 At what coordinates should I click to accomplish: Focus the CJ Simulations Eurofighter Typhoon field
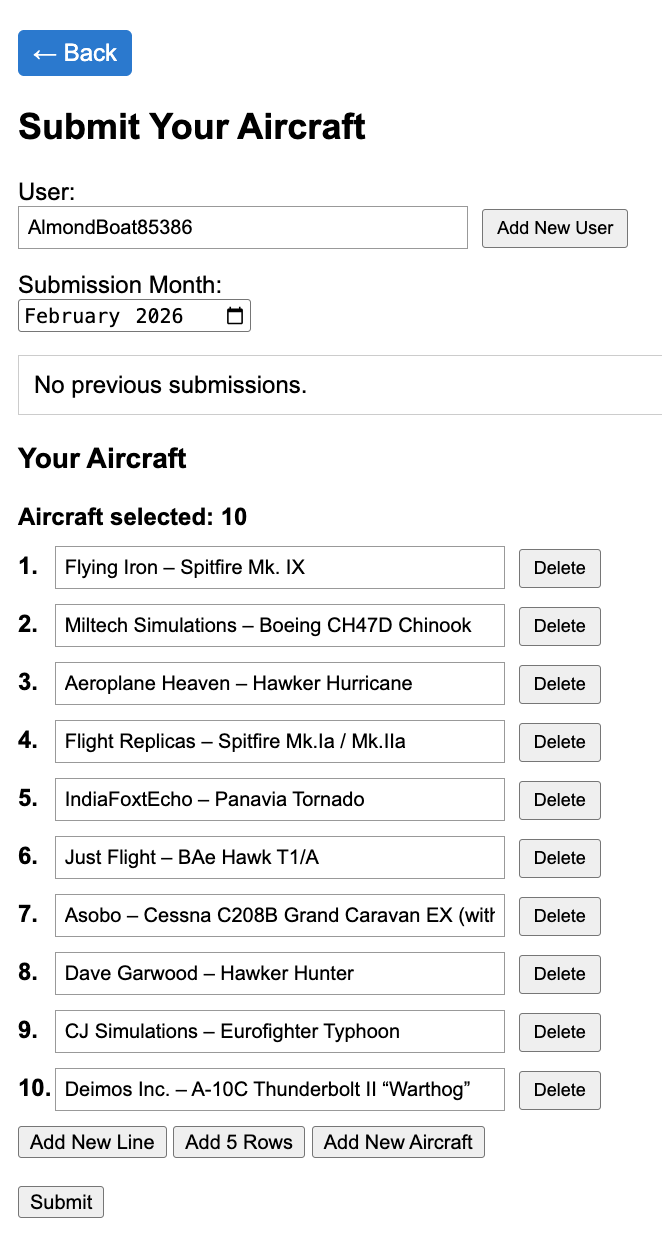click(280, 1032)
